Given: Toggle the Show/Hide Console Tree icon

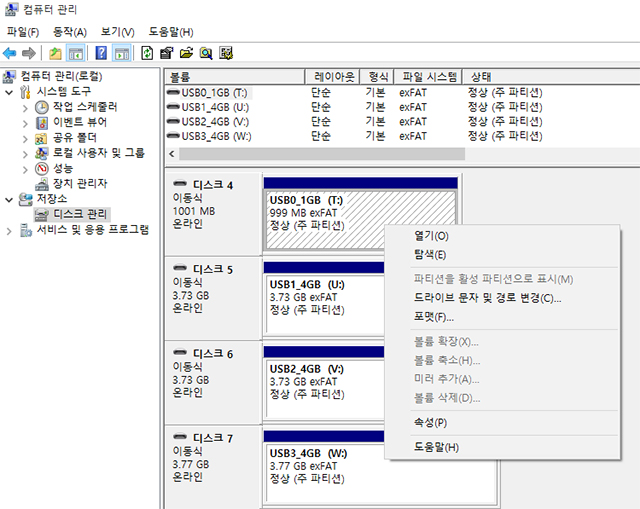Looking at the screenshot, I should tap(76, 53).
